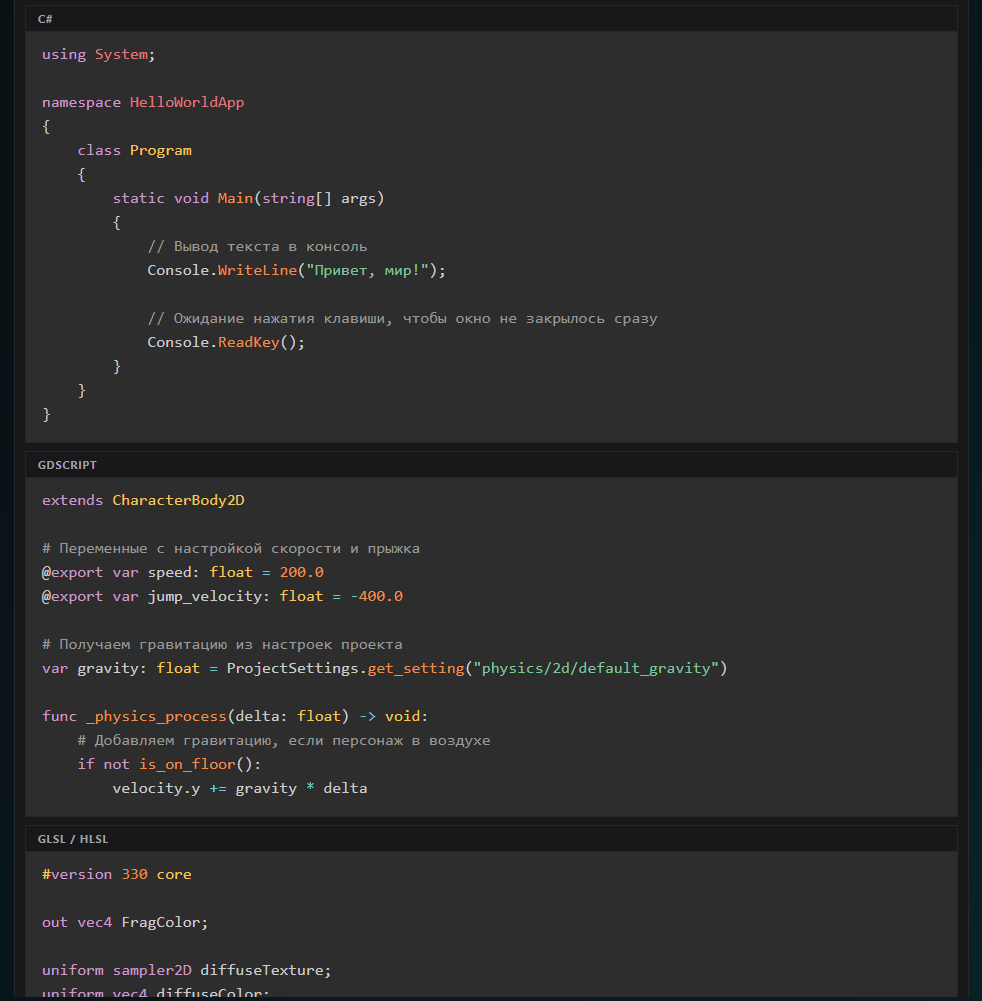Screen dimensions: 982x1001
Task: Select the "namespace HelloWorldApp" line
Action: point(143,102)
